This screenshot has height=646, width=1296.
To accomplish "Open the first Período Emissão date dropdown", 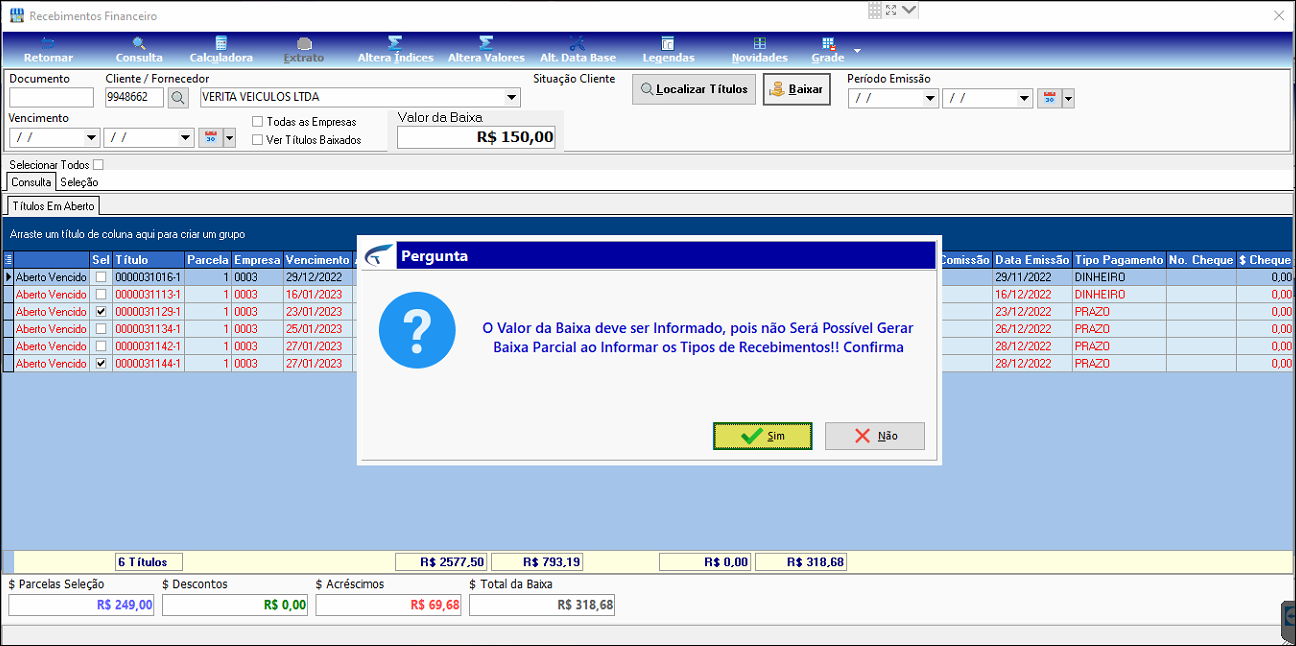I will tap(930, 98).
